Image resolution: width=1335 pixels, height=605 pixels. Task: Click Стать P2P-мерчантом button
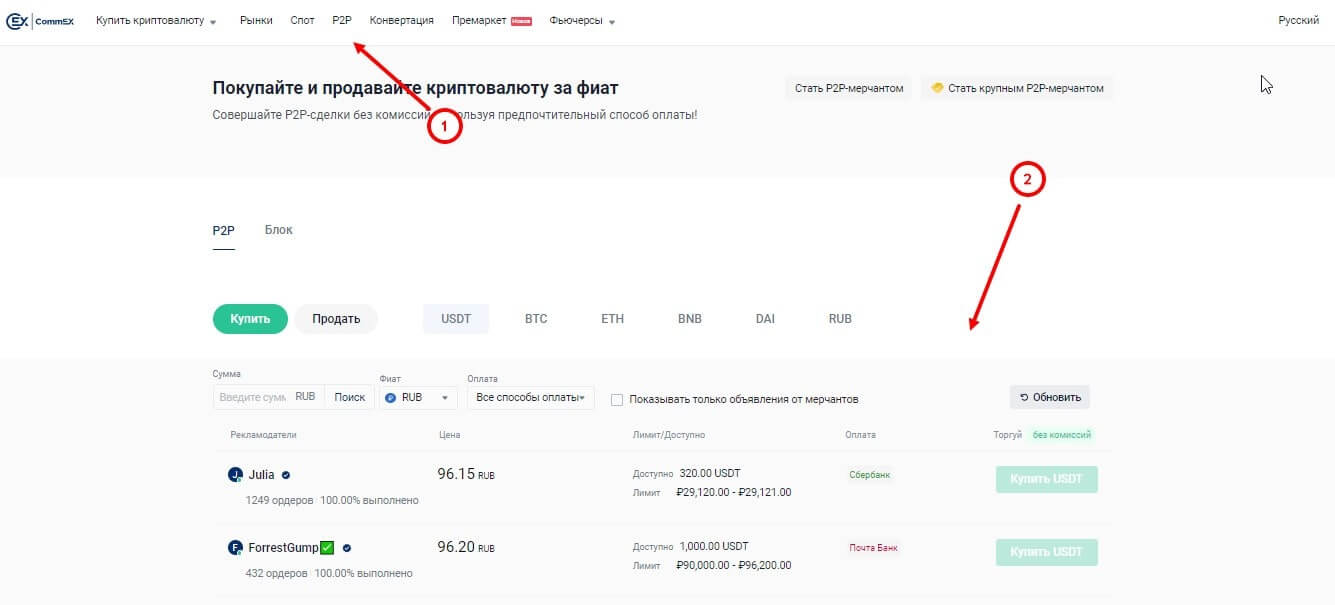pyautogui.click(x=848, y=88)
